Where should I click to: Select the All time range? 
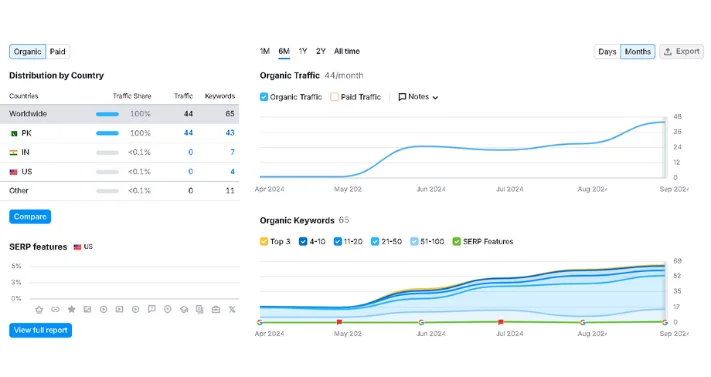[x=347, y=51]
